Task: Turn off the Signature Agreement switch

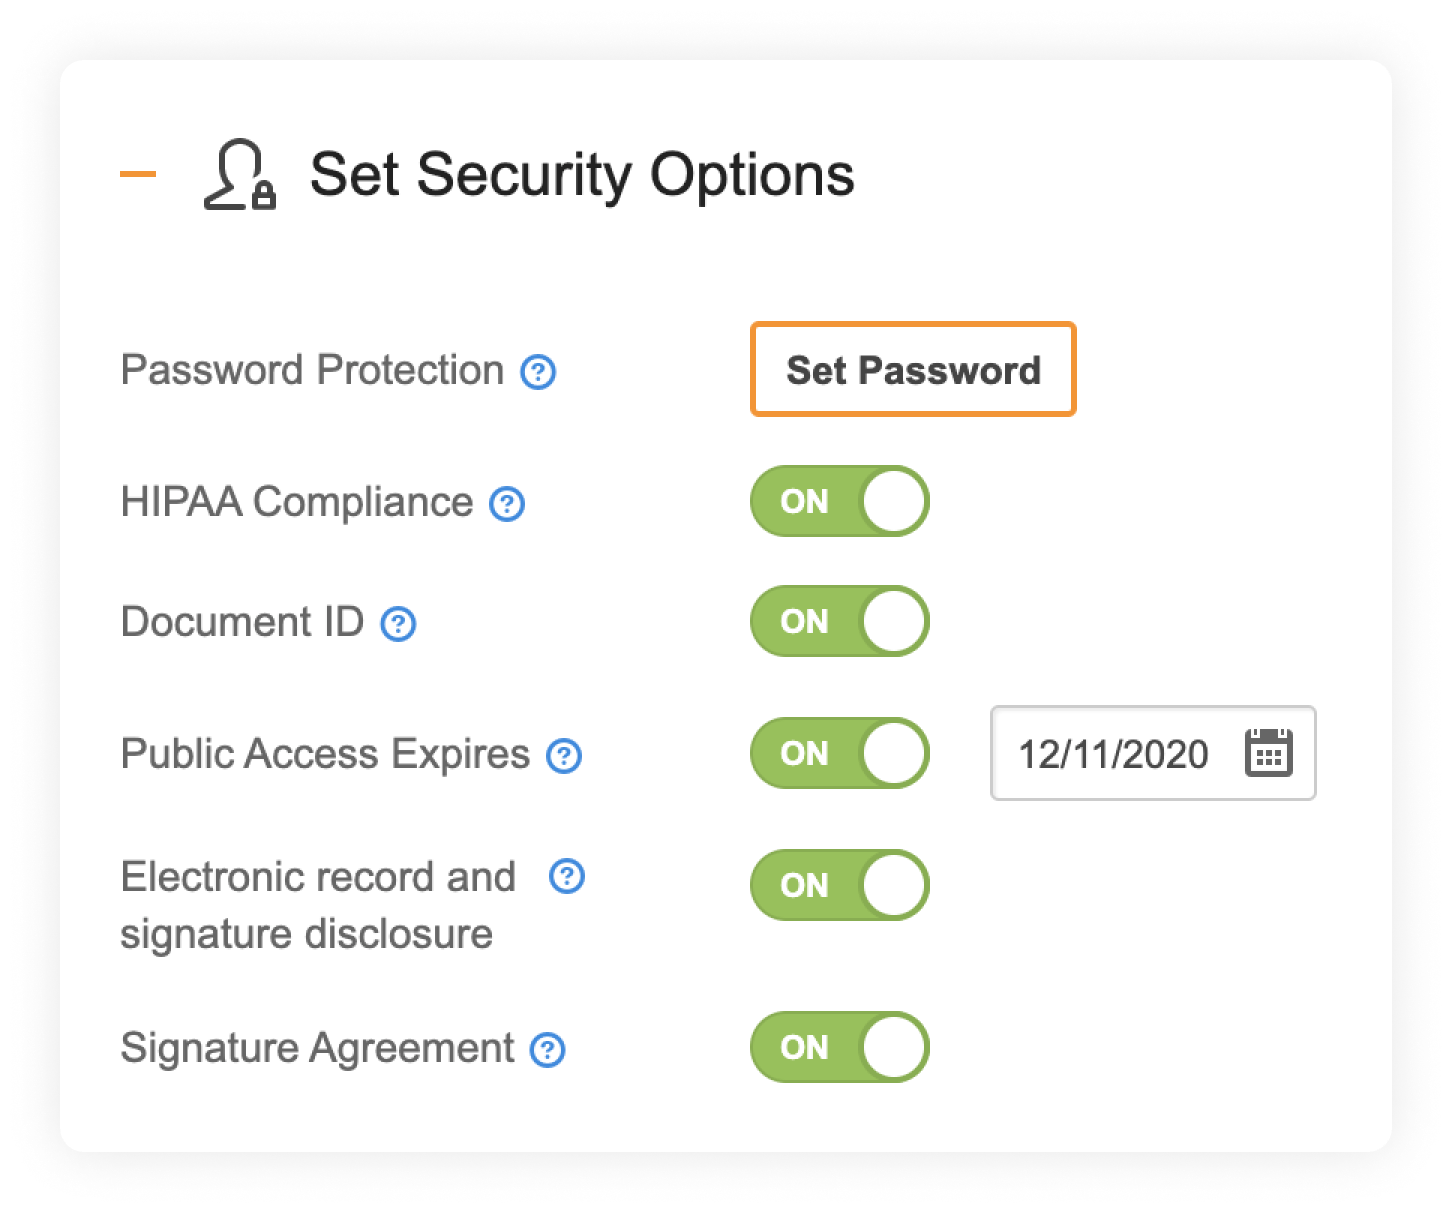Action: point(840,1047)
